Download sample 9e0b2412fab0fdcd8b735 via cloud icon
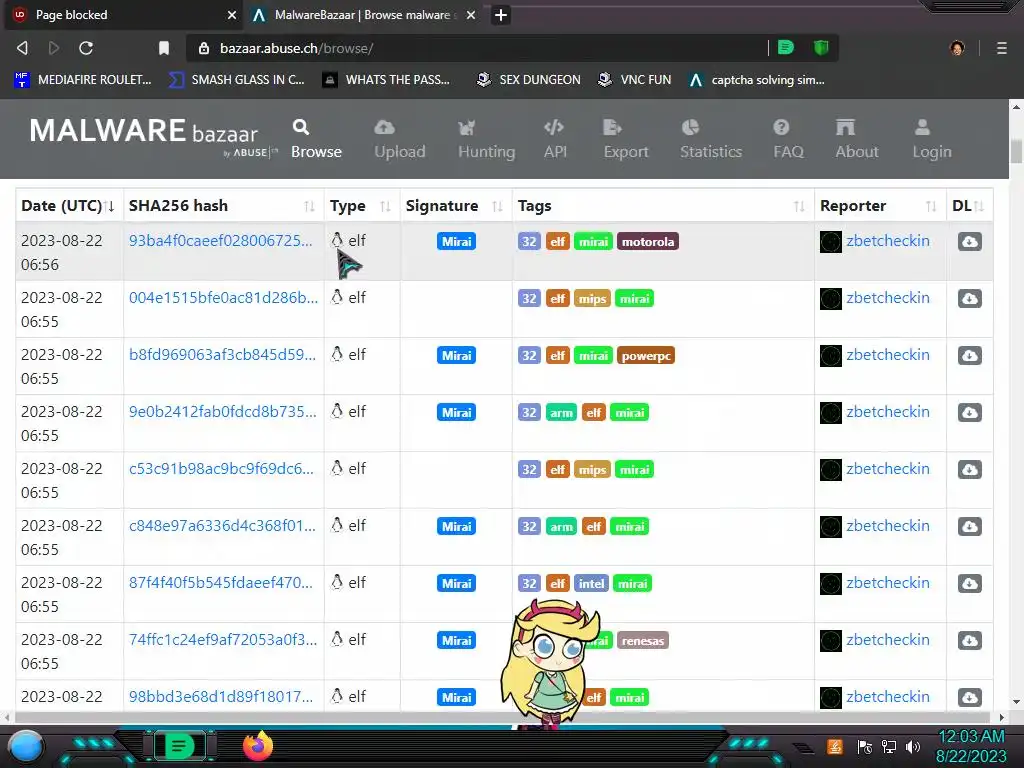 point(970,413)
